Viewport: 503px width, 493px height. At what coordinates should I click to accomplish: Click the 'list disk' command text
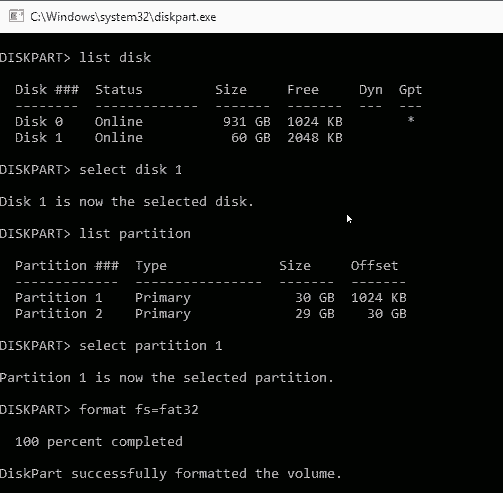(115, 58)
